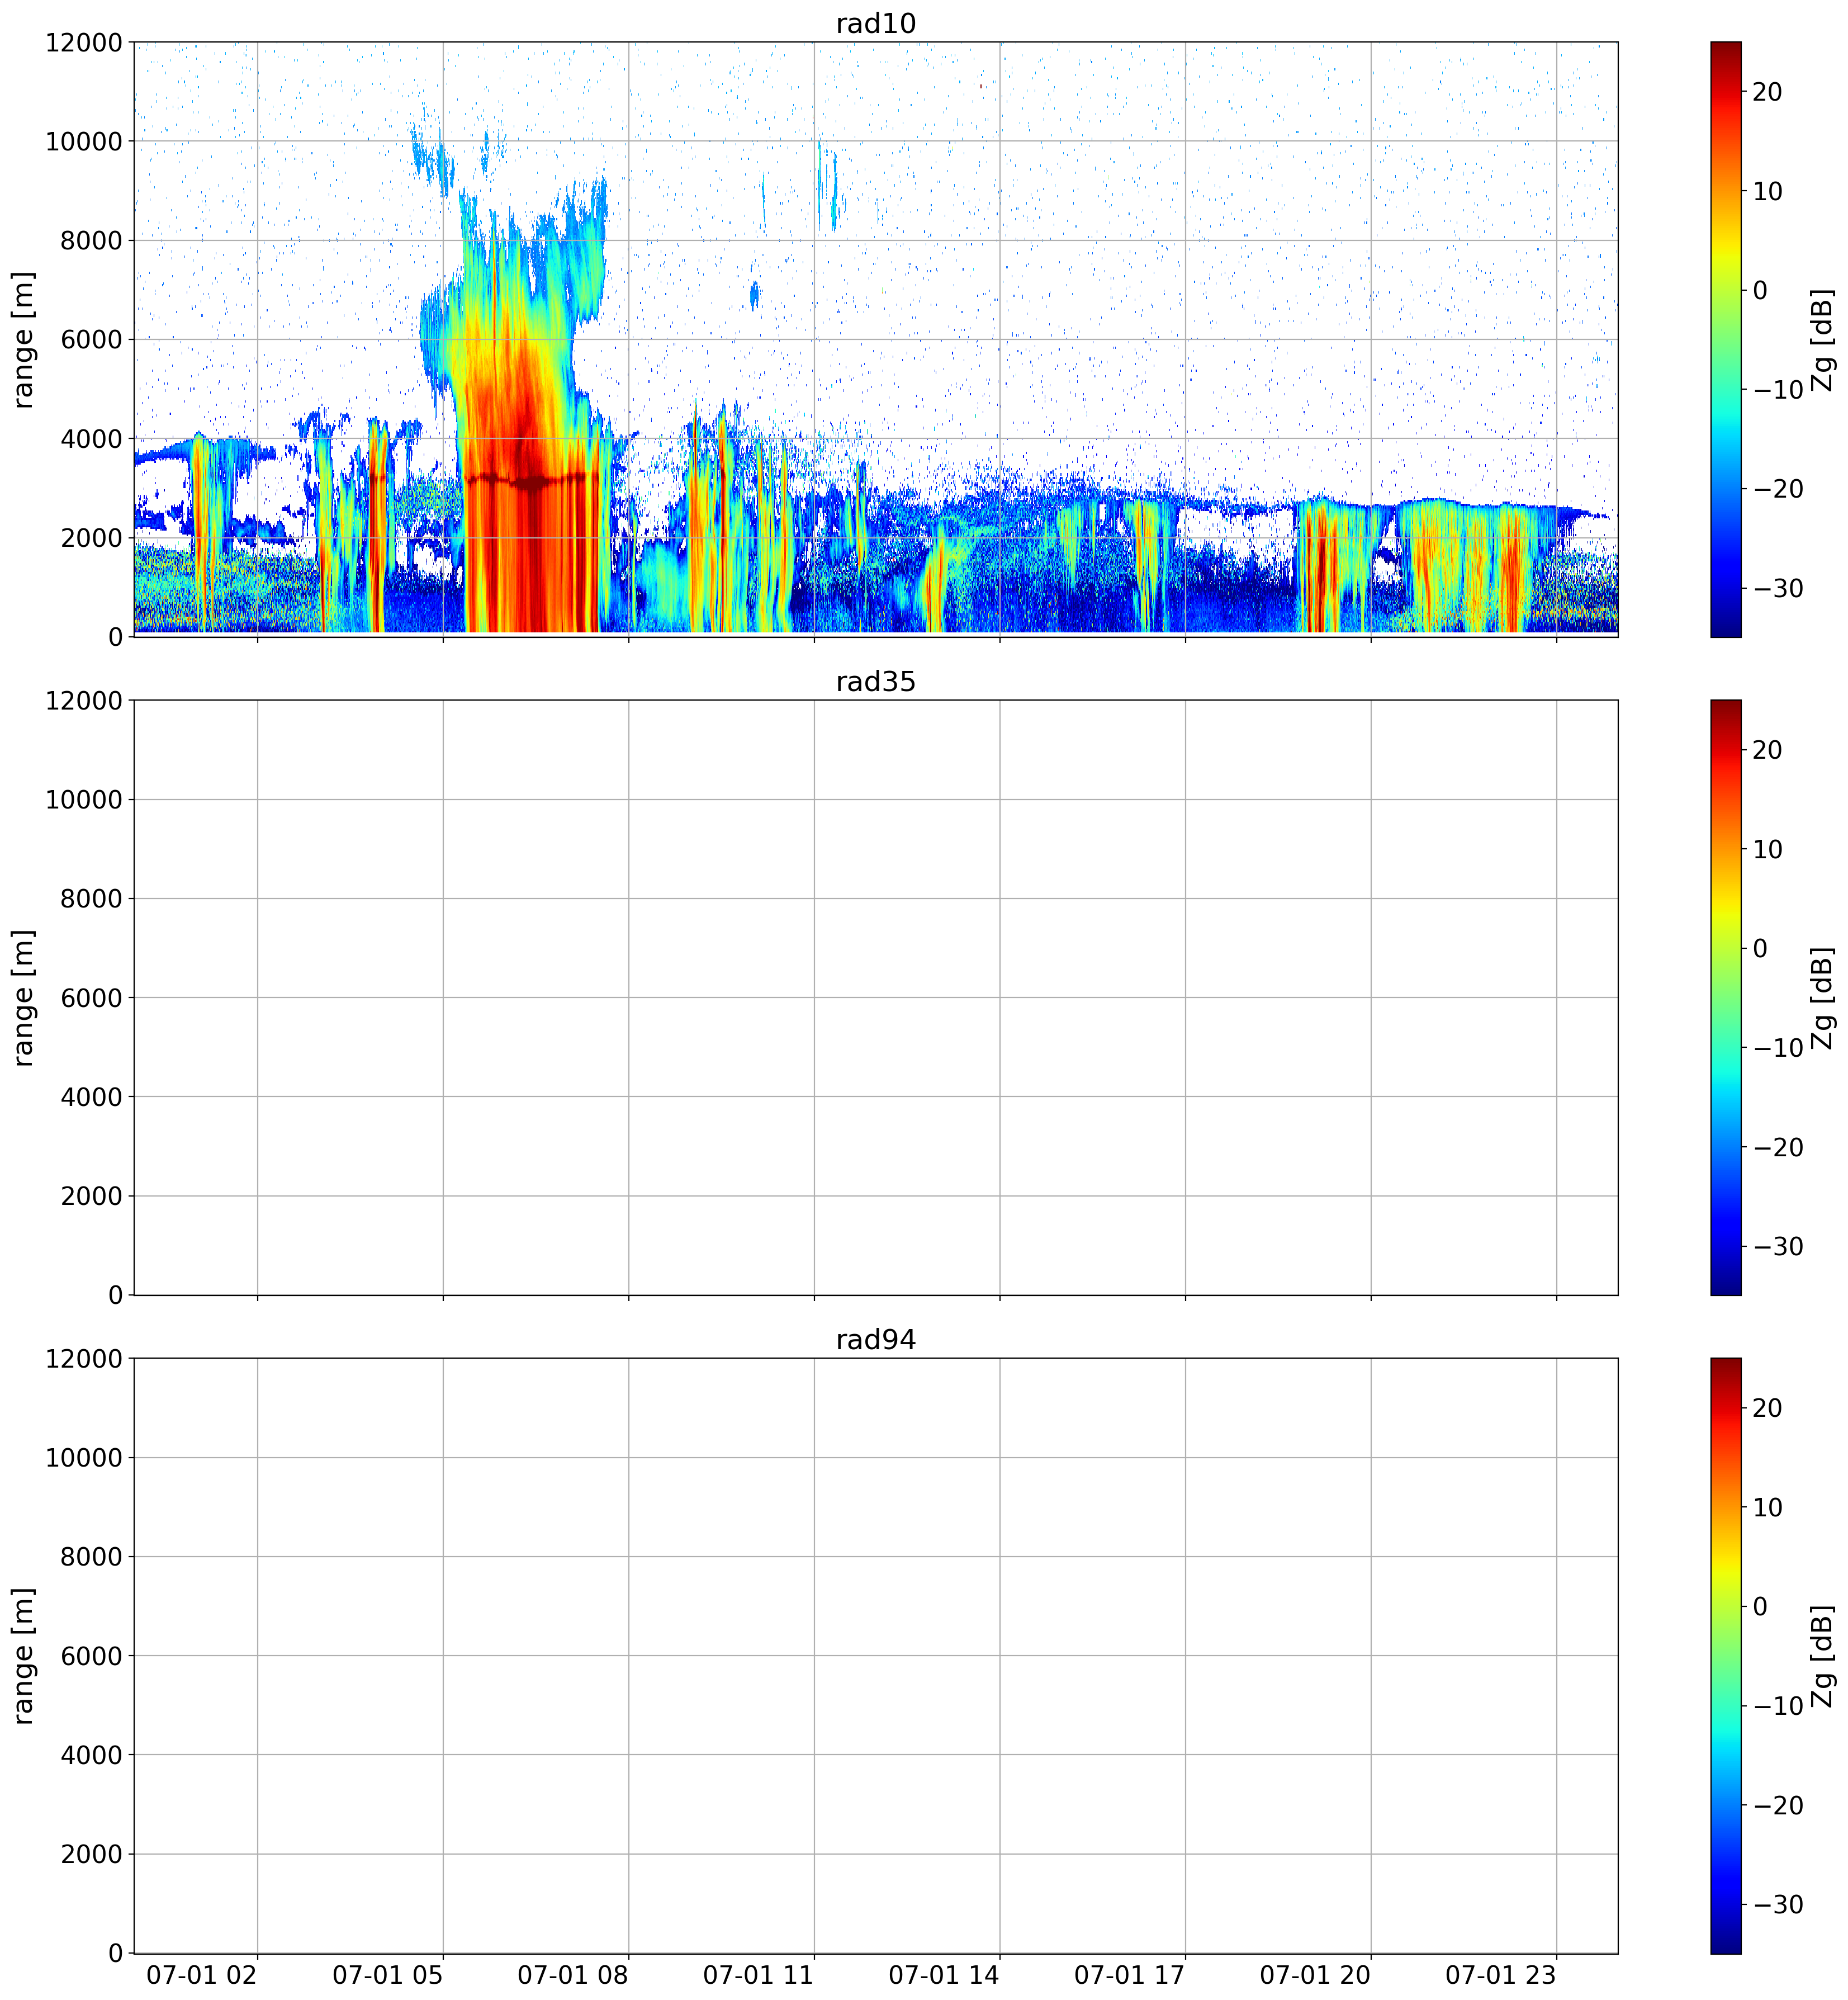
Task: Select the "07-01 08" time axis label
Action: [573, 1975]
